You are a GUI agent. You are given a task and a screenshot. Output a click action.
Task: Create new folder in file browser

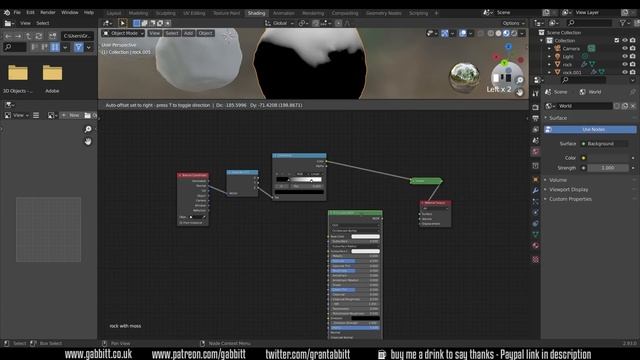click(x=52, y=36)
